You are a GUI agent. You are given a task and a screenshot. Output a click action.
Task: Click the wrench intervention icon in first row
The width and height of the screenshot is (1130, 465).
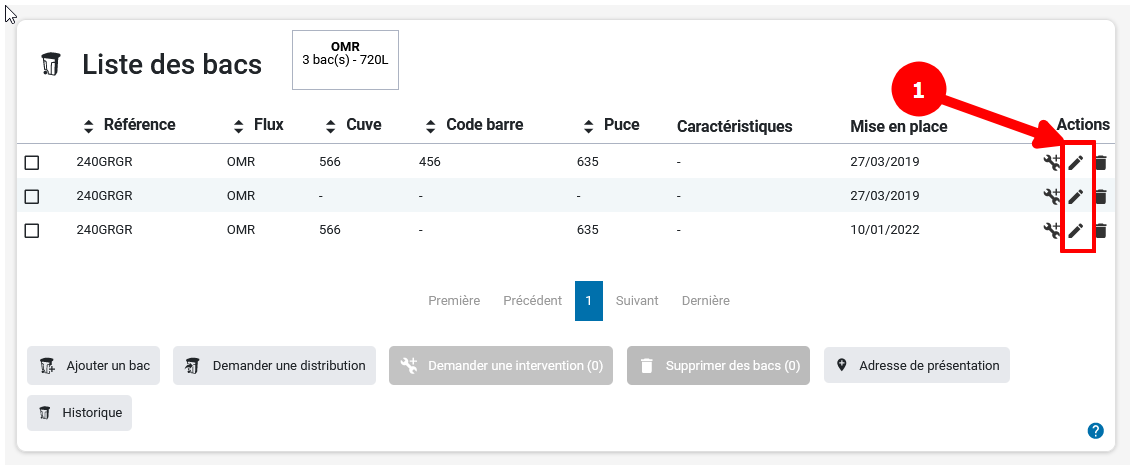pyautogui.click(x=1051, y=162)
